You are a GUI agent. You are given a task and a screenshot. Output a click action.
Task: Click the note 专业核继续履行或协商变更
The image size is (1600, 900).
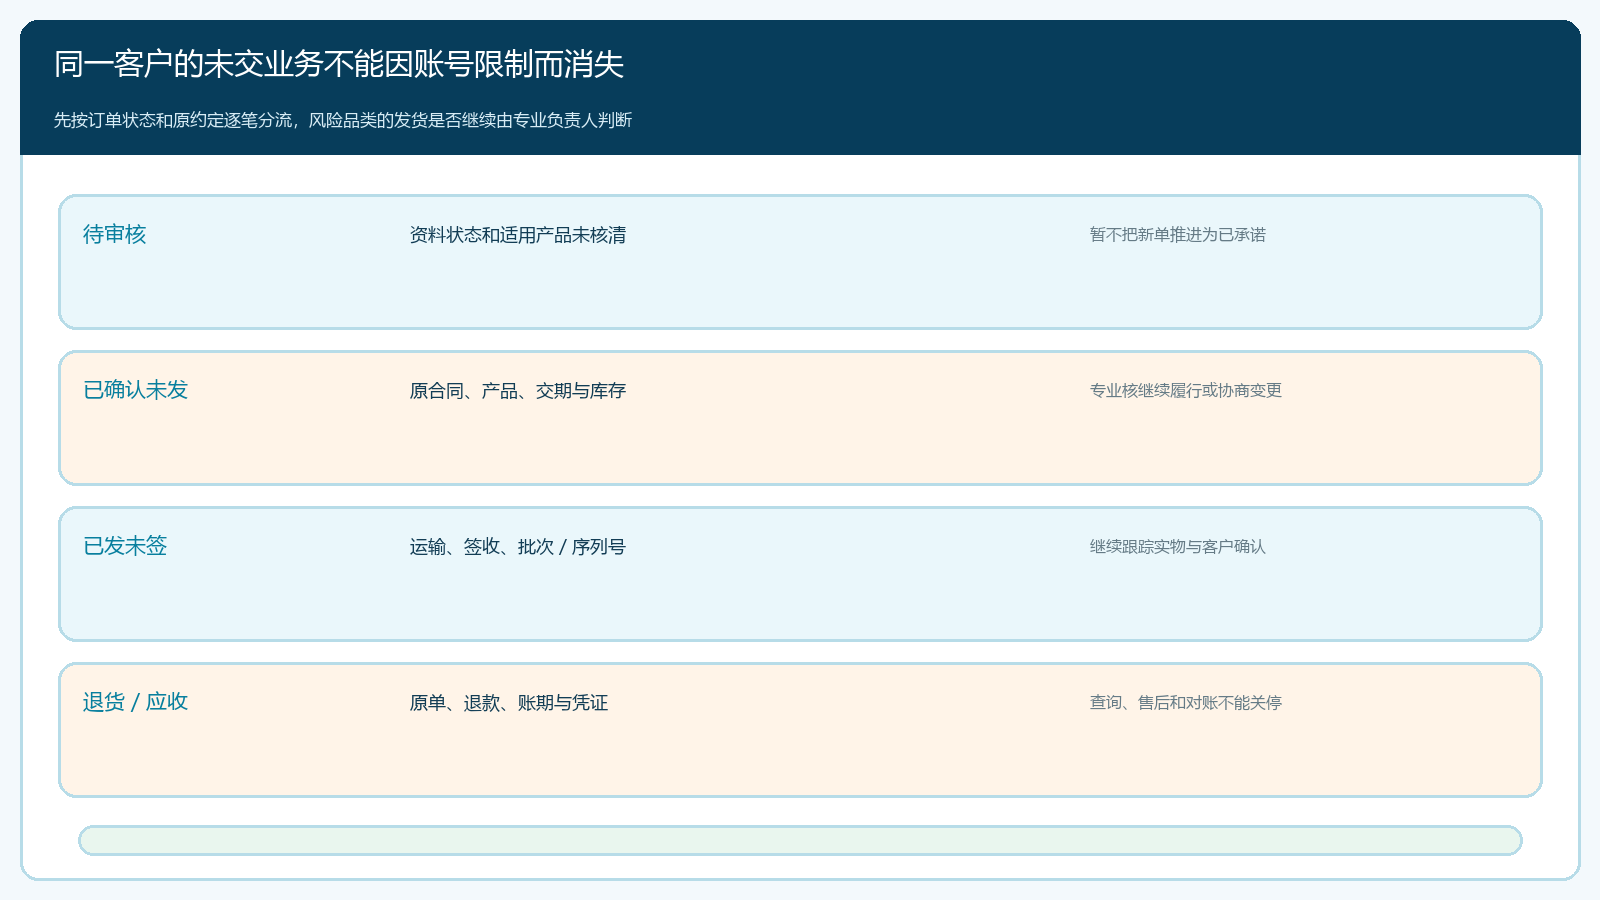tap(1186, 391)
